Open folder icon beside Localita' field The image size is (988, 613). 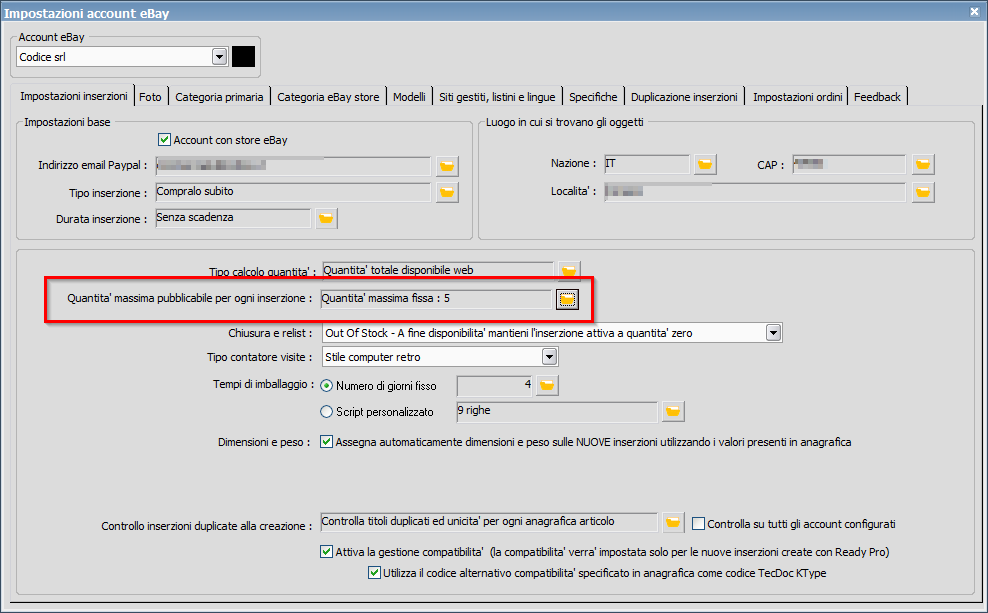tap(922, 192)
